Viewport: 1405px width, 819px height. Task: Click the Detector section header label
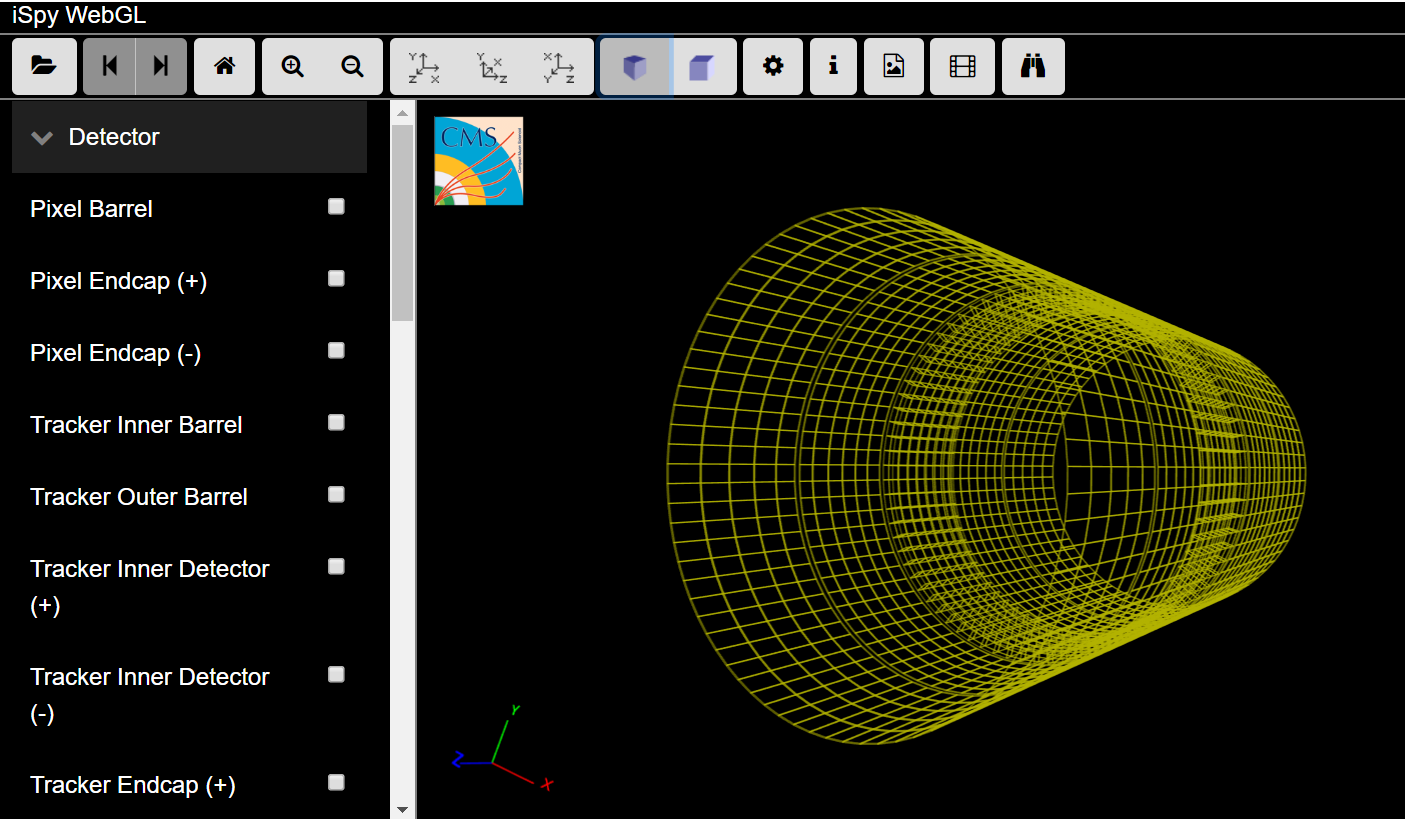click(114, 137)
